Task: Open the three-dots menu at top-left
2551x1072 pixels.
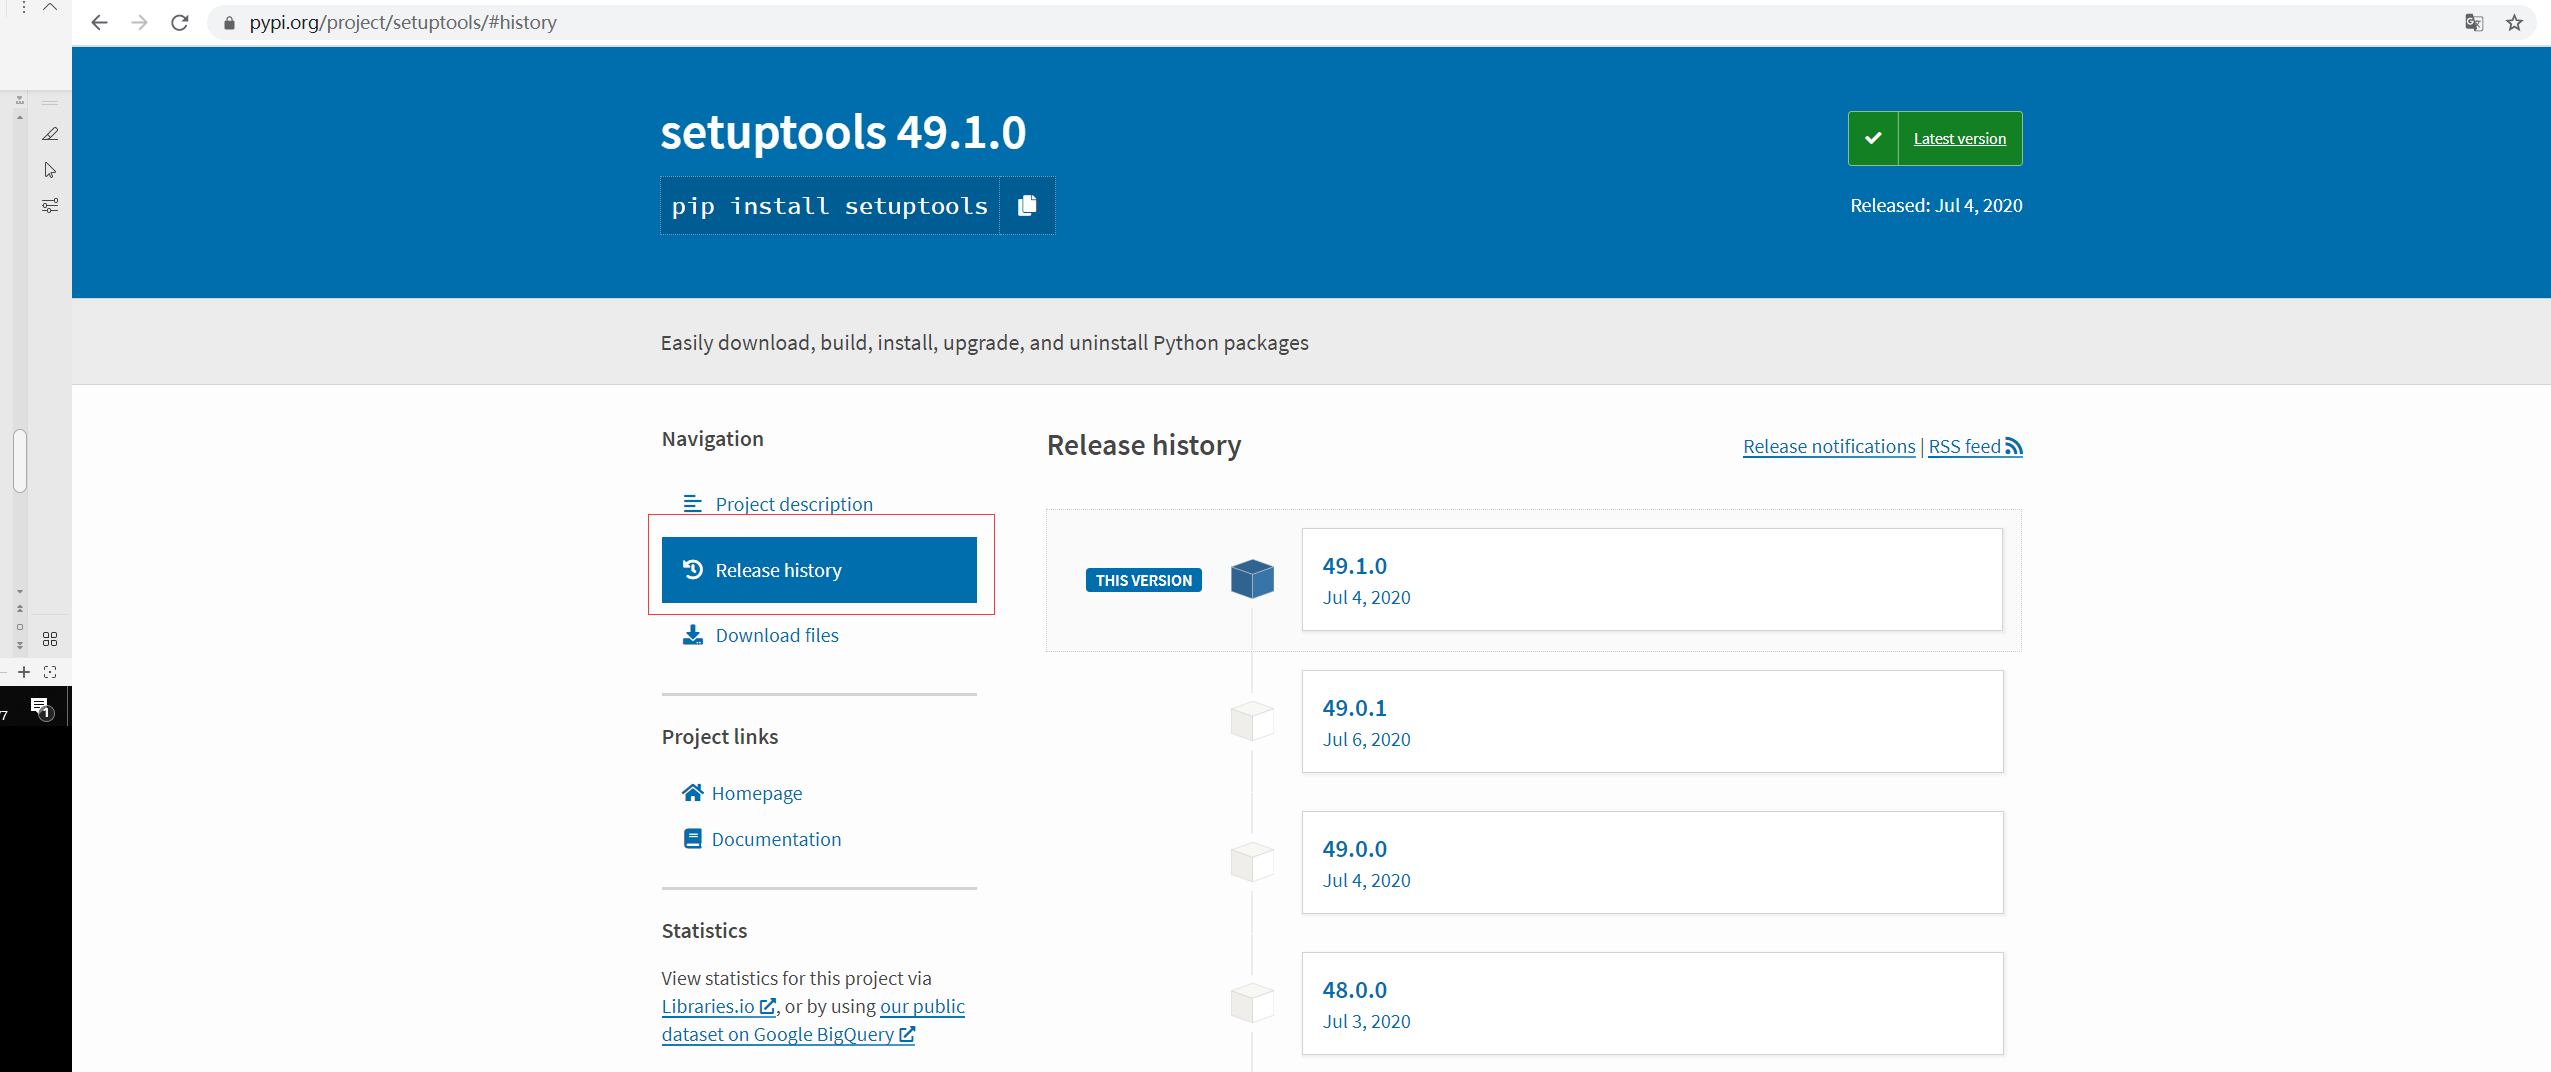Action: pyautogui.click(x=24, y=7)
